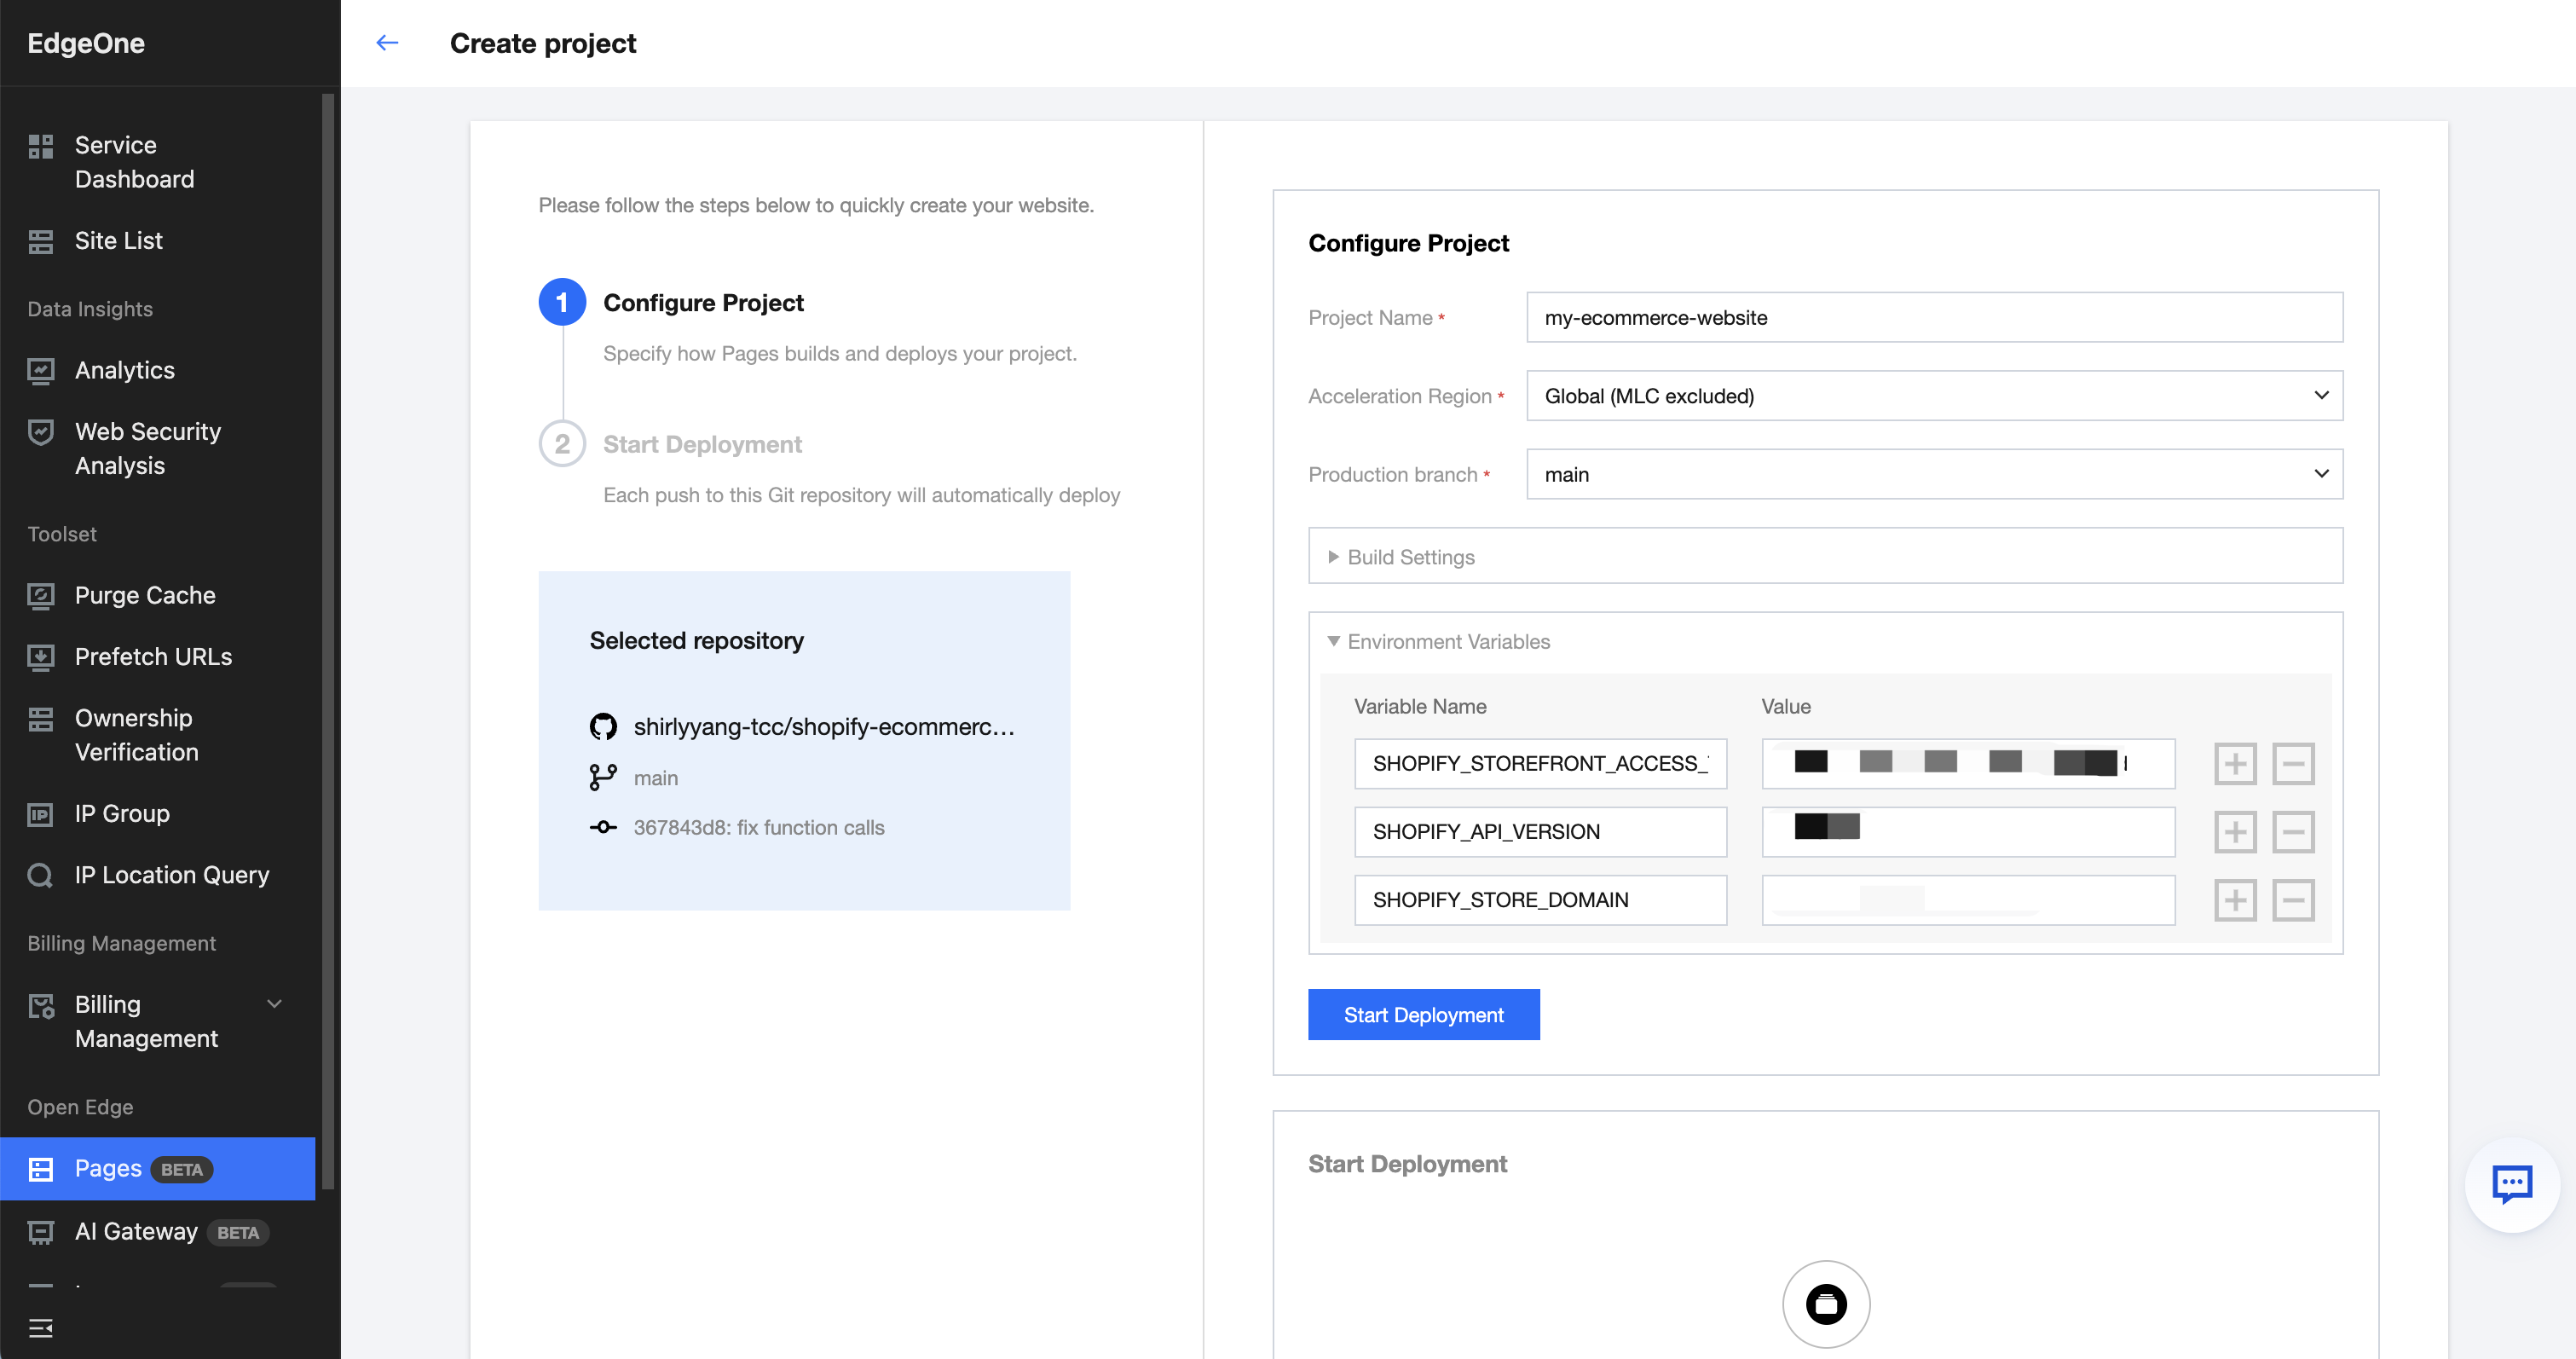Click the GitHub icon in Selected repository

click(603, 727)
